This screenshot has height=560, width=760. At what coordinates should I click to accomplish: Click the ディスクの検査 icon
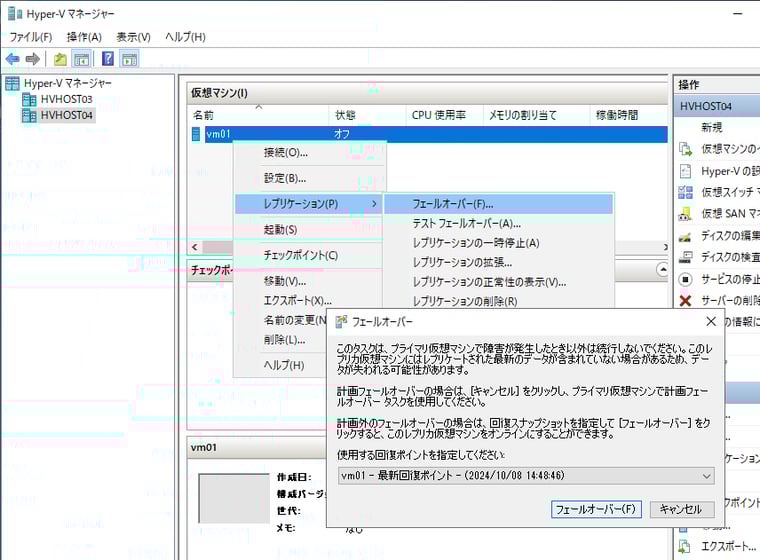(685, 257)
